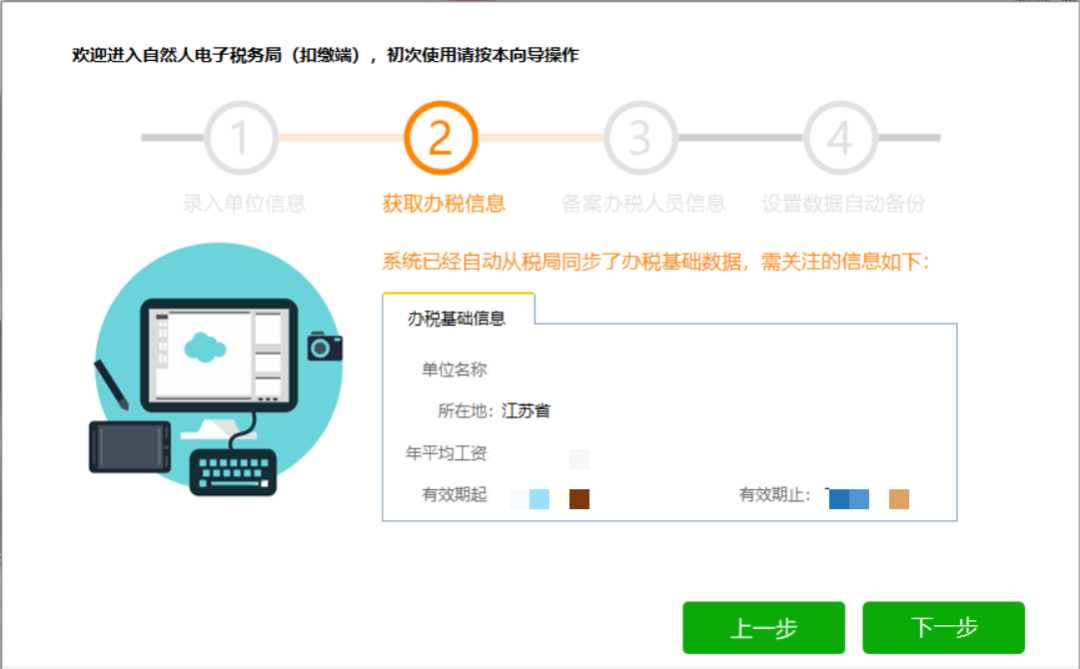Click the cloud icon on monitor screen
The height and width of the screenshot is (669, 1080).
click(205, 346)
